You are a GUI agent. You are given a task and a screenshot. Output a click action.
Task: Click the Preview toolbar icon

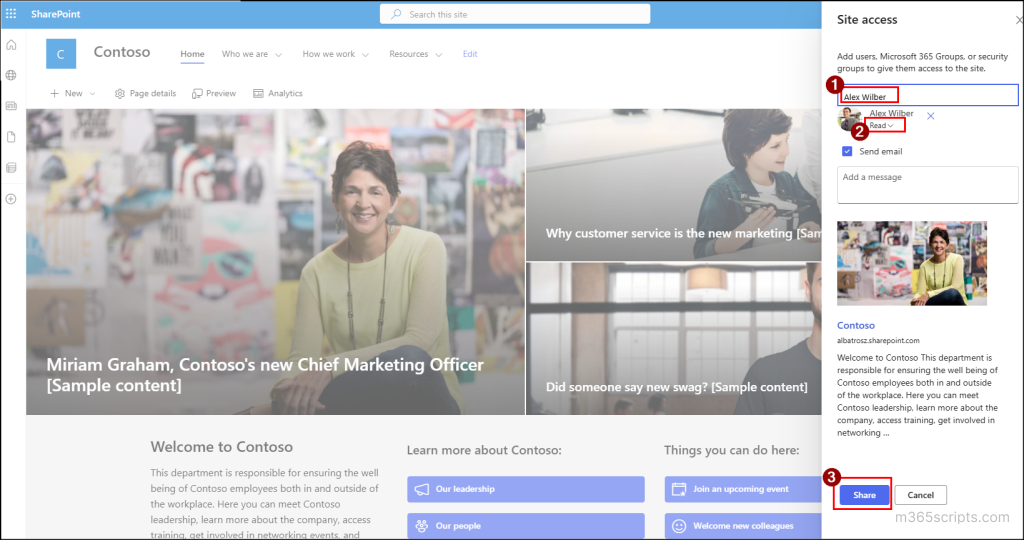coord(197,93)
